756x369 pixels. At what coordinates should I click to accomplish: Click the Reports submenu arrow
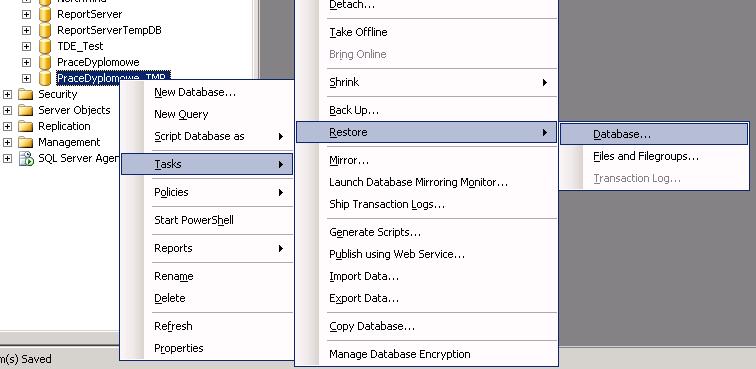click(x=281, y=248)
